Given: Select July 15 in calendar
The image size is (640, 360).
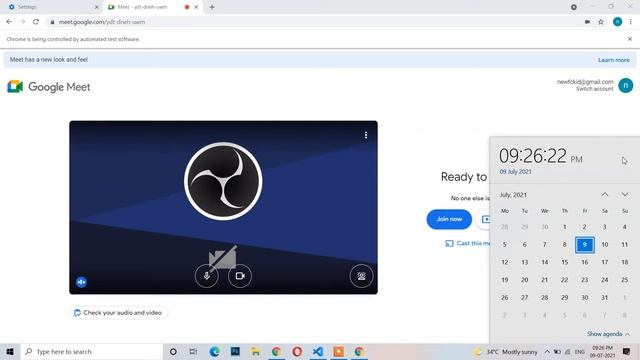Looking at the screenshot, I should tap(564, 262).
